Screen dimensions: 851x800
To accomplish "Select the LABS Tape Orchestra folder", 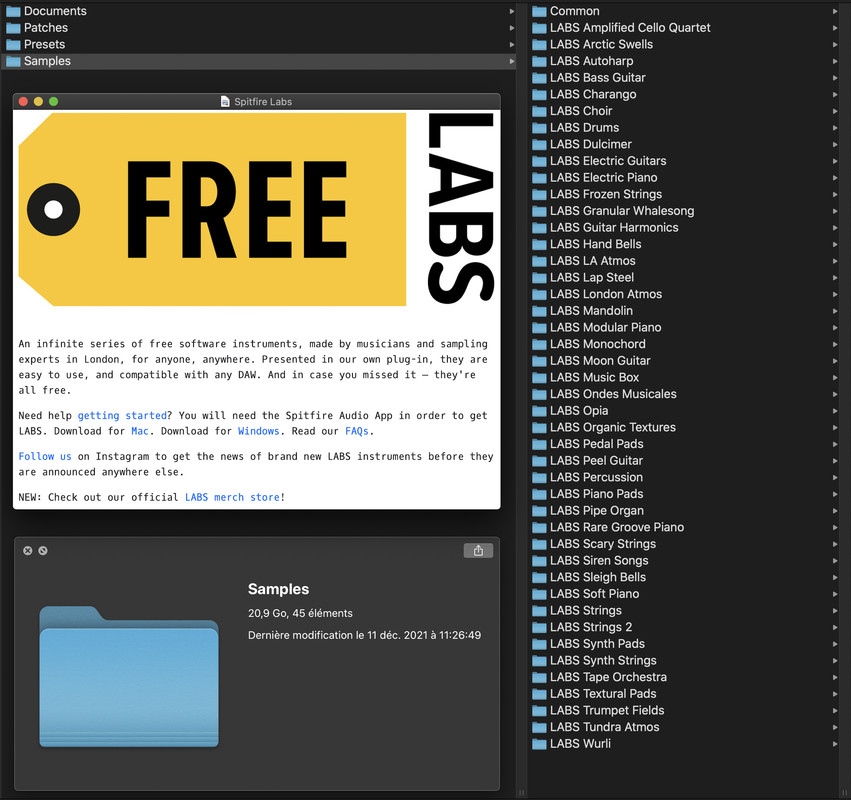I will click(685, 677).
